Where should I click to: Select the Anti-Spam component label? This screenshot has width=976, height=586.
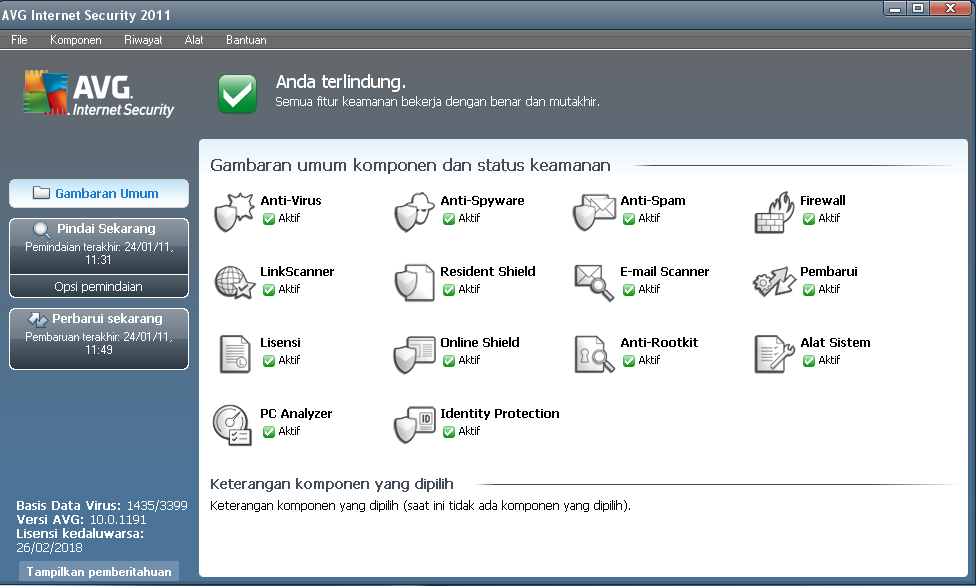tap(652, 201)
